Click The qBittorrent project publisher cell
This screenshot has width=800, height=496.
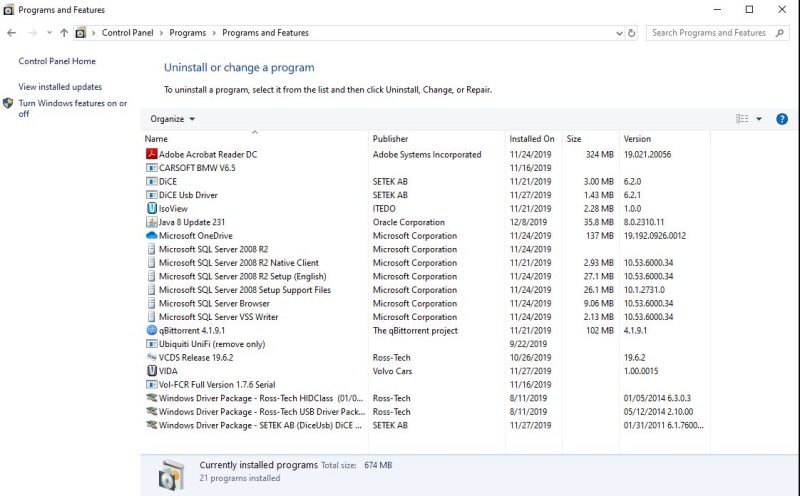(x=415, y=330)
